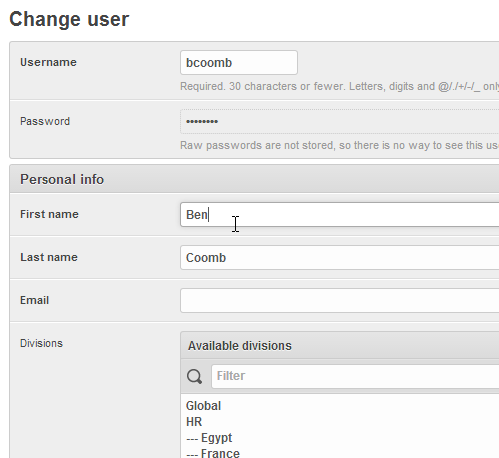
Task: Click the empty Email input
Action: 340,301
